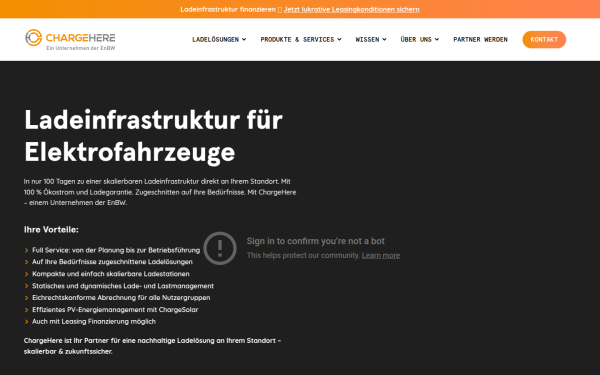Click 'Auf Ihre Bedürfnisse zugeschnittene Ladelösungen' item
The height and width of the screenshot is (375, 600).
[x=112, y=262]
